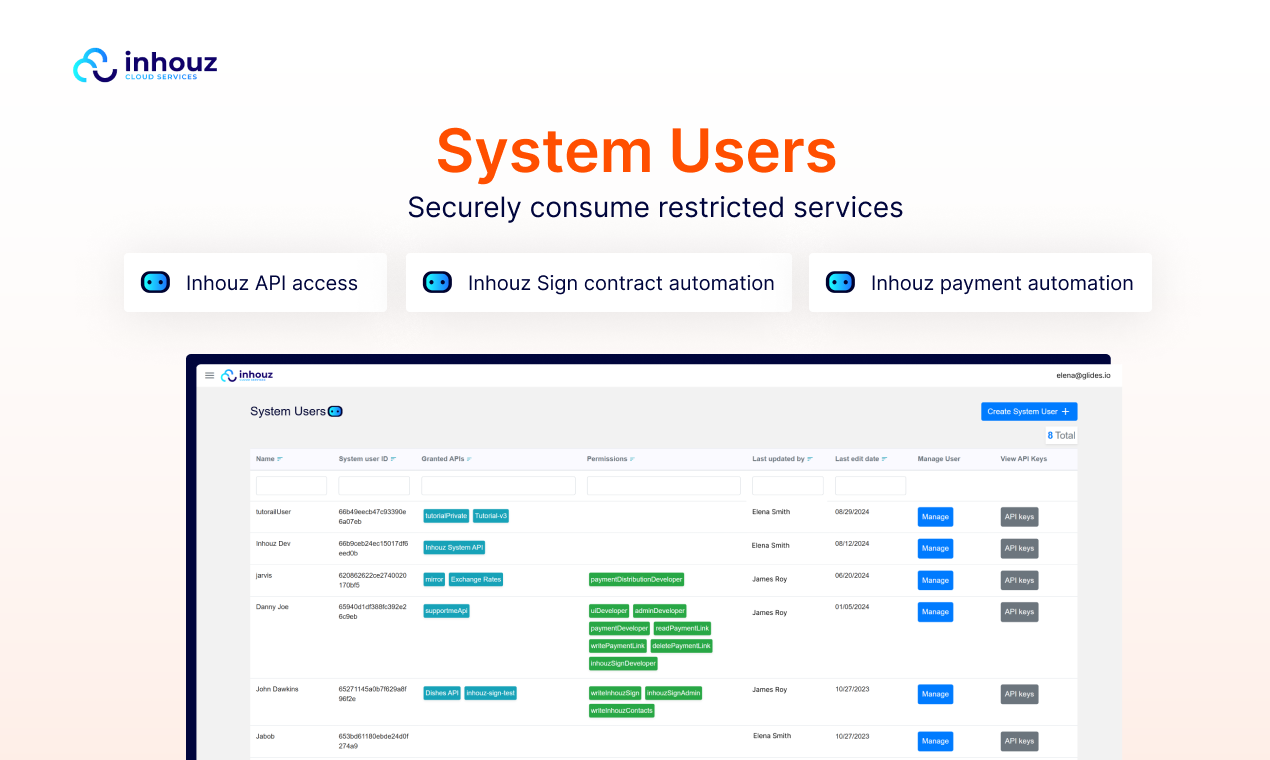This screenshot has height=760, width=1270.
Task: Click the mirror API tag
Action: click(434, 579)
